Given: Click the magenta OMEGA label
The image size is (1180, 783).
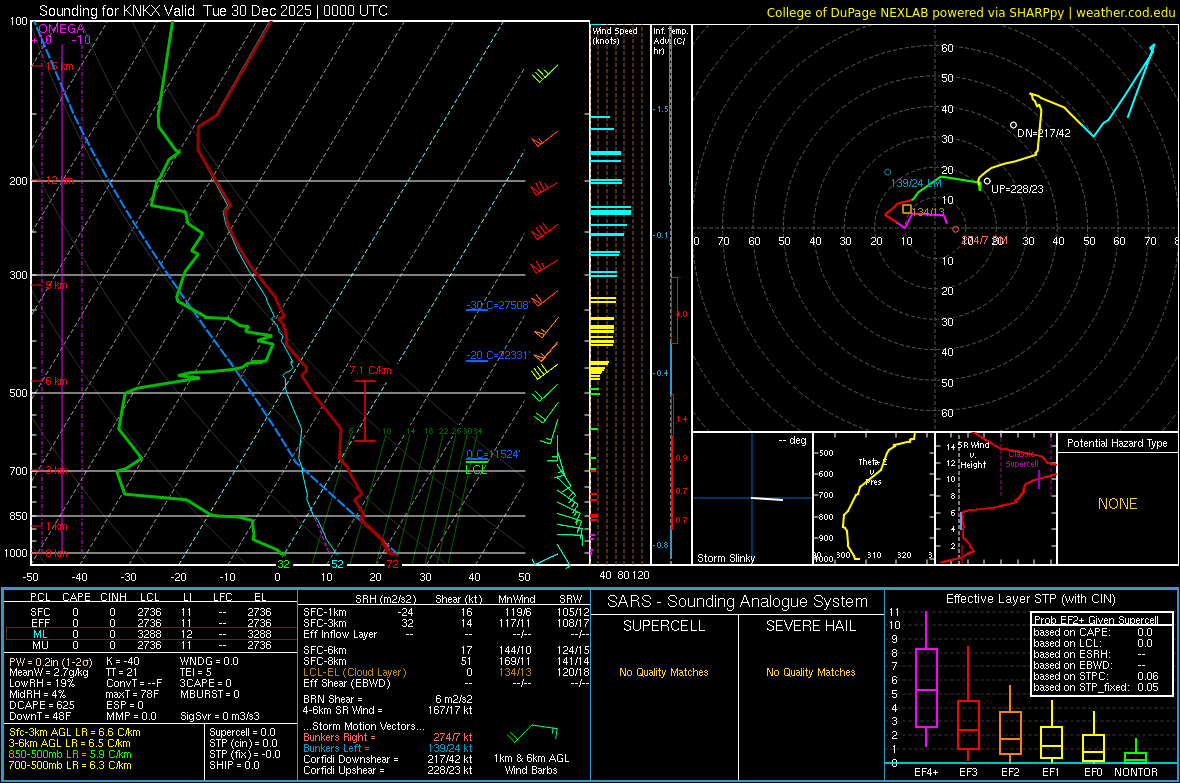Looking at the screenshot, I should [x=62, y=29].
